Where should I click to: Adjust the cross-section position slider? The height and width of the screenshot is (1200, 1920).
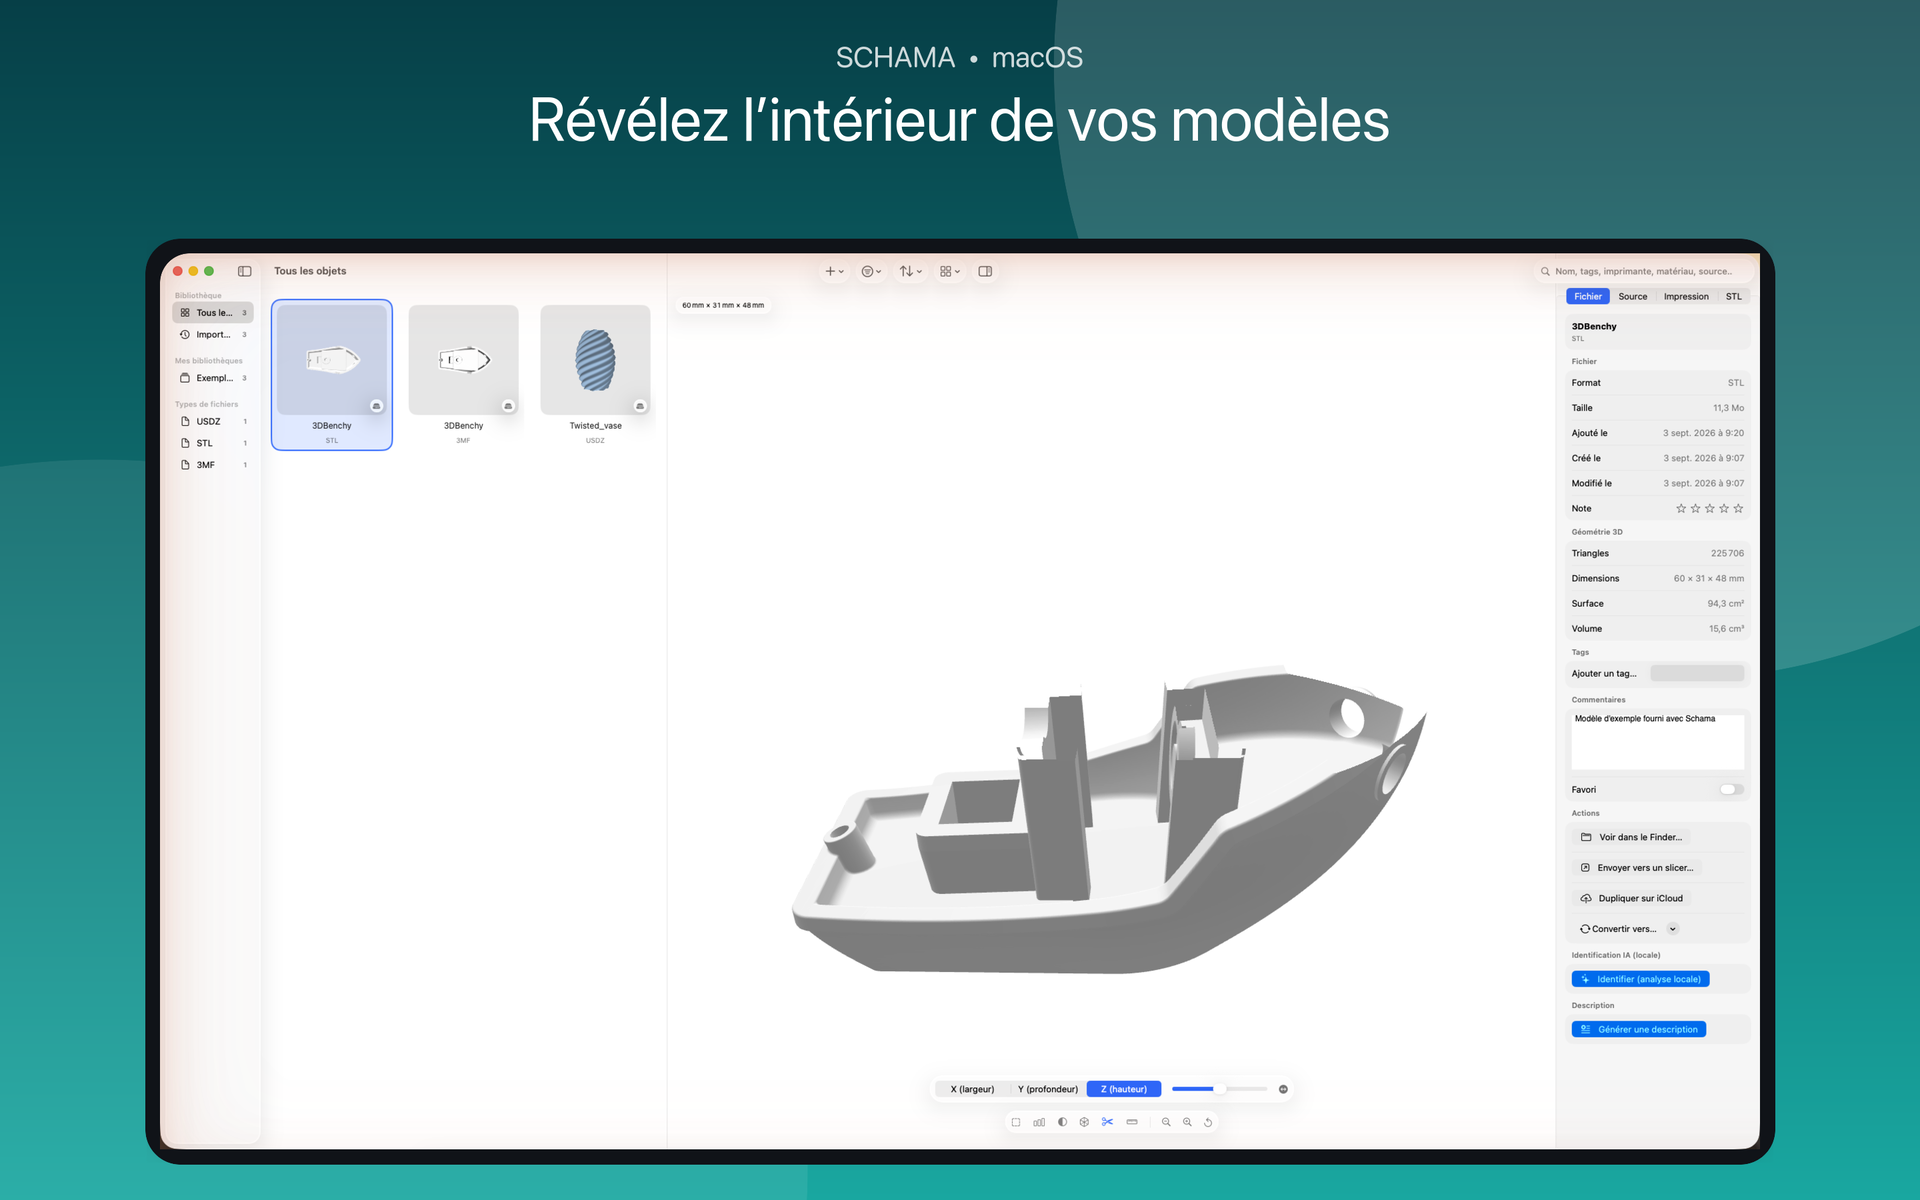[1219, 1089]
